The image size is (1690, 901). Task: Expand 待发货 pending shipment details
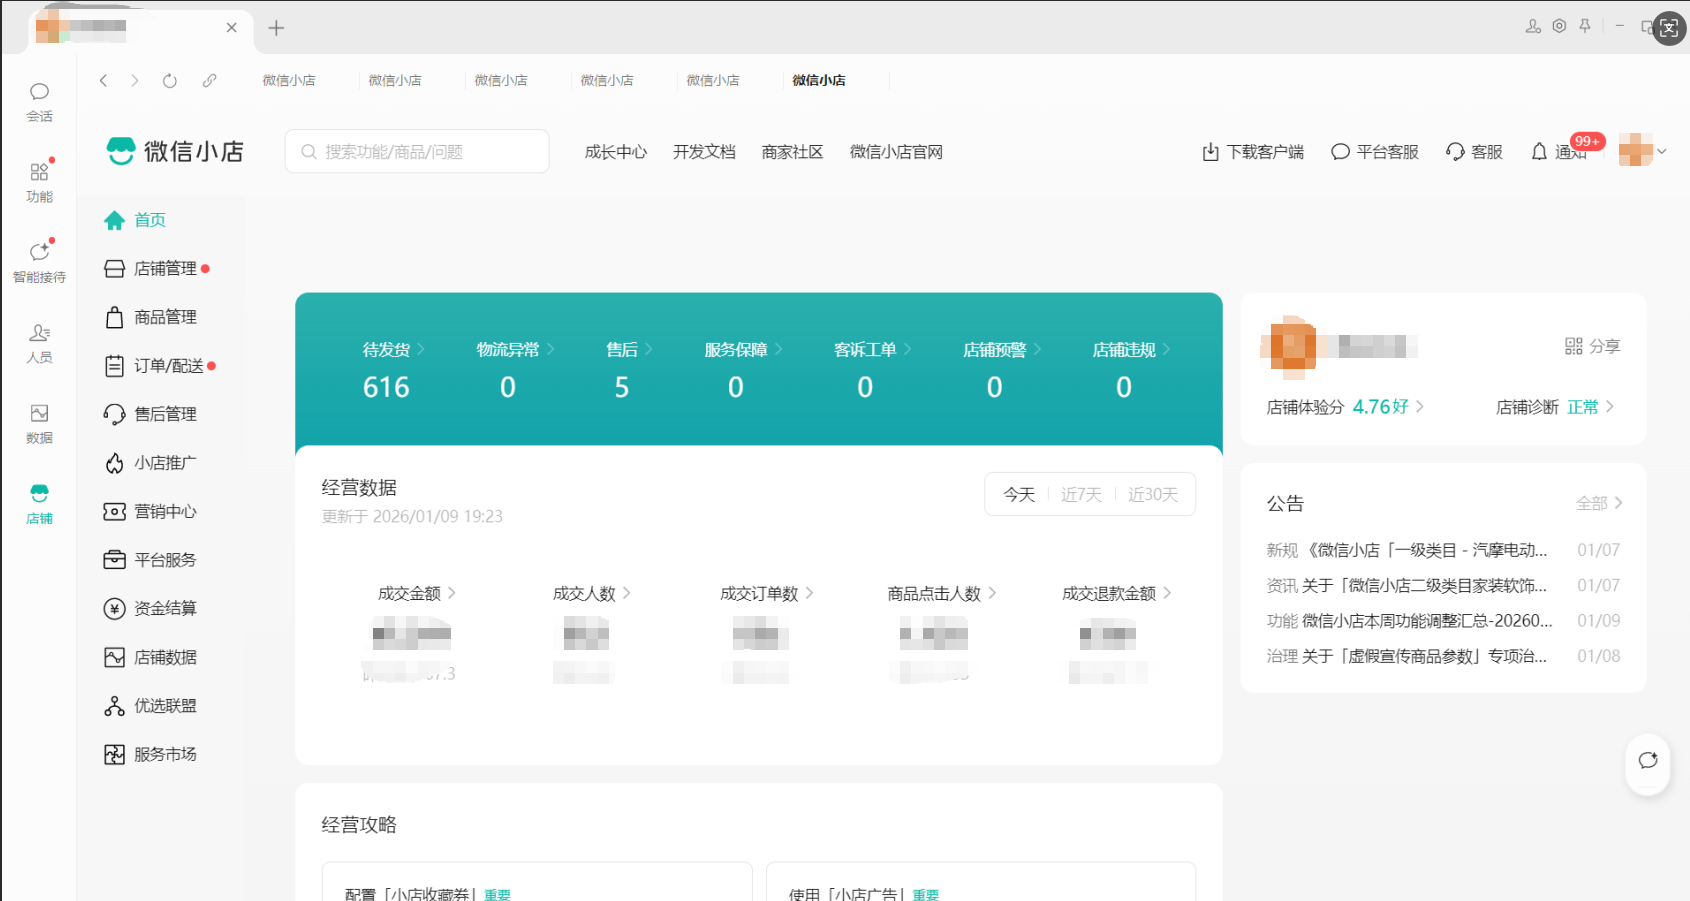[x=394, y=350]
